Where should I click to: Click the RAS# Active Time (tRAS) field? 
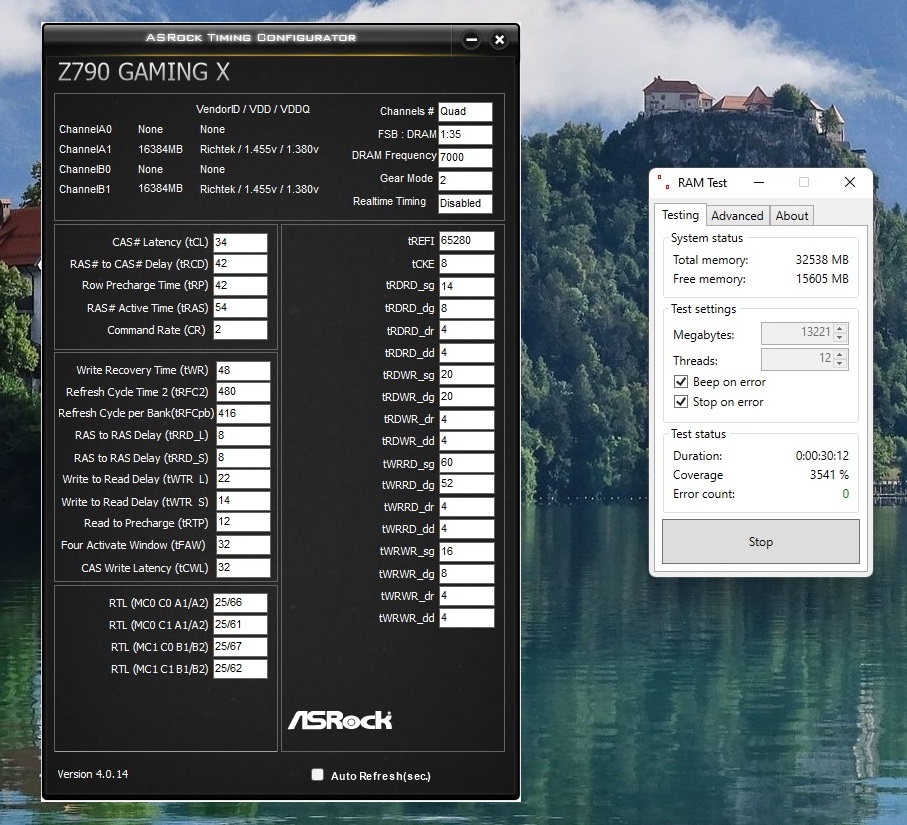240,308
